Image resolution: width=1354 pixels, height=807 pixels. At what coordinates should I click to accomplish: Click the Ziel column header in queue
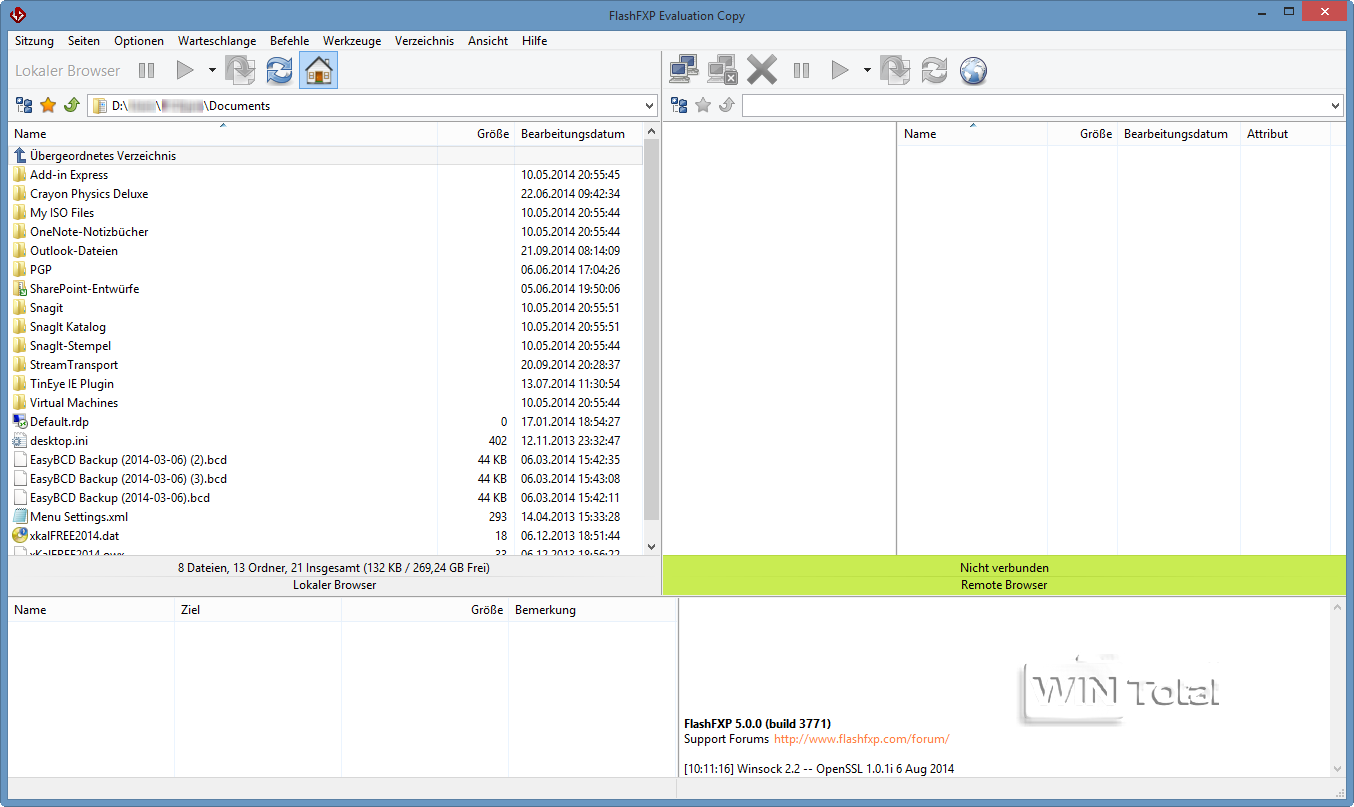(258, 610)
